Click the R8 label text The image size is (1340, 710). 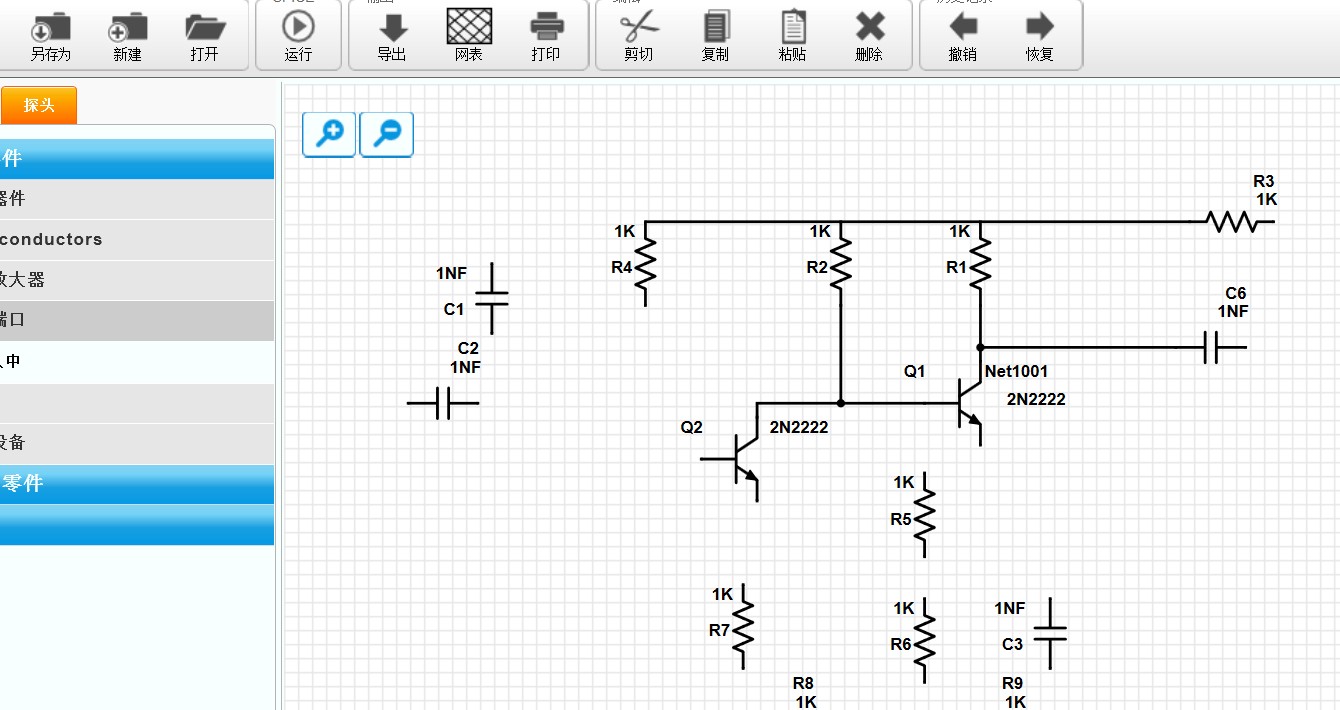click(803, 683)
